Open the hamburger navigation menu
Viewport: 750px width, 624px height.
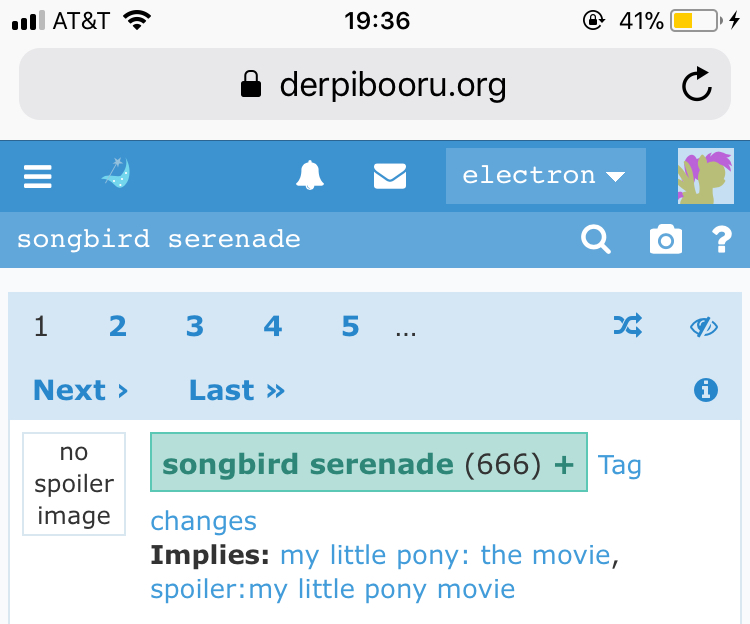tap(38, 176)
